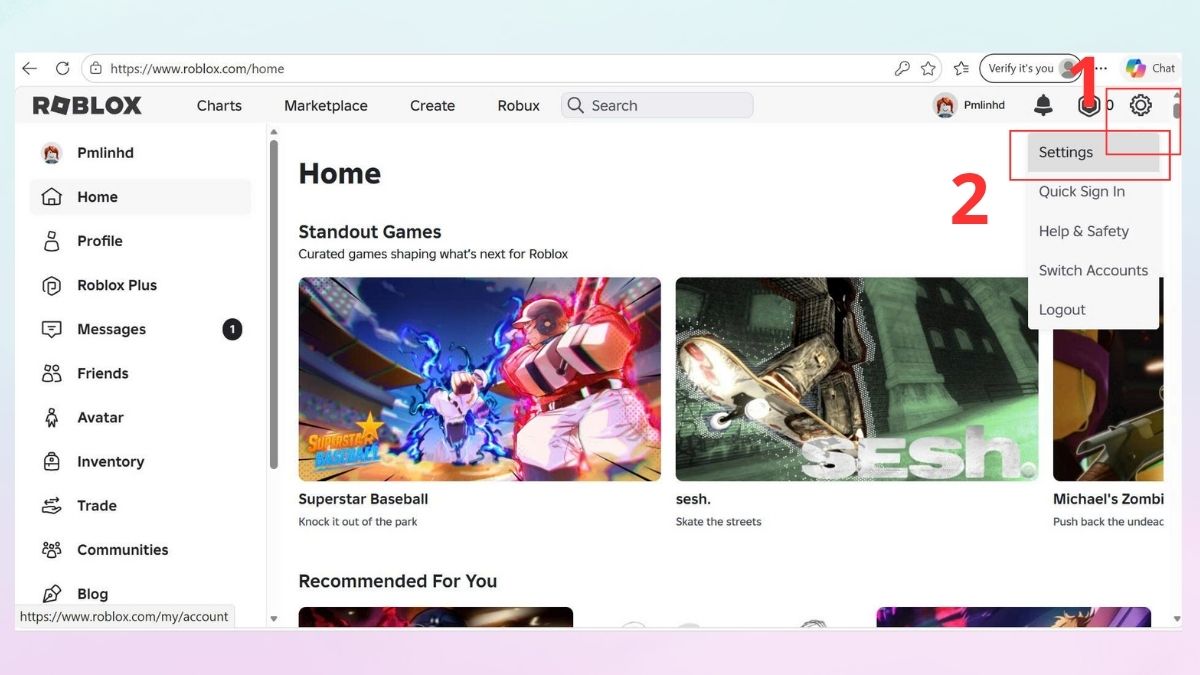The height and width of the screenshot is (675, 1200).
Task: Open Superstar Baseball game thumbnail
Action: [480, 379]
